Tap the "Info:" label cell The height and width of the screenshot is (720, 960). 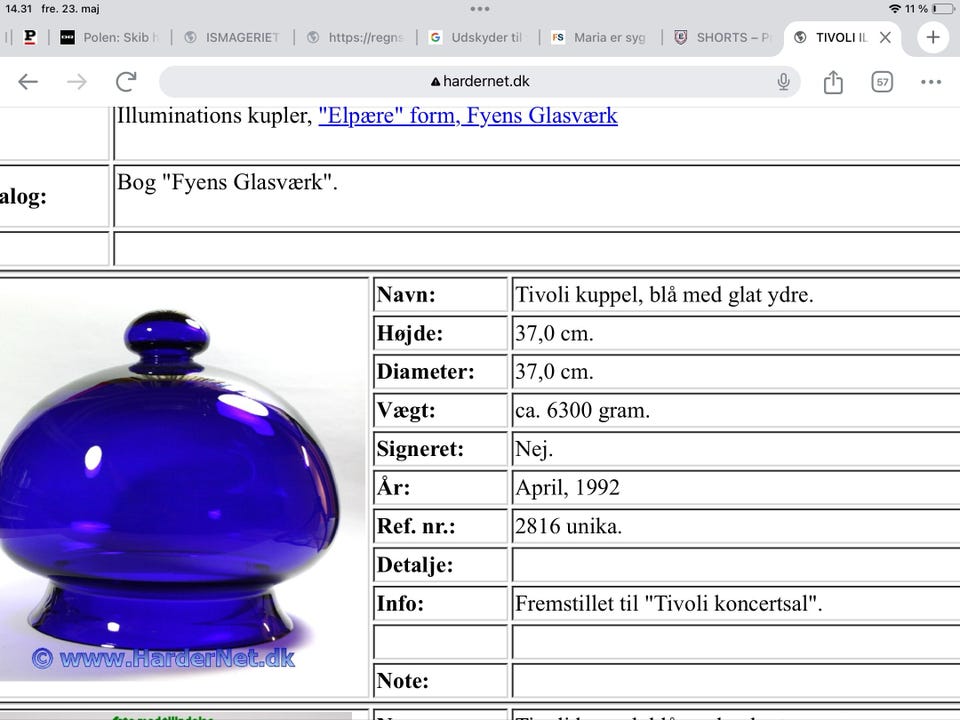coord(440,603)
